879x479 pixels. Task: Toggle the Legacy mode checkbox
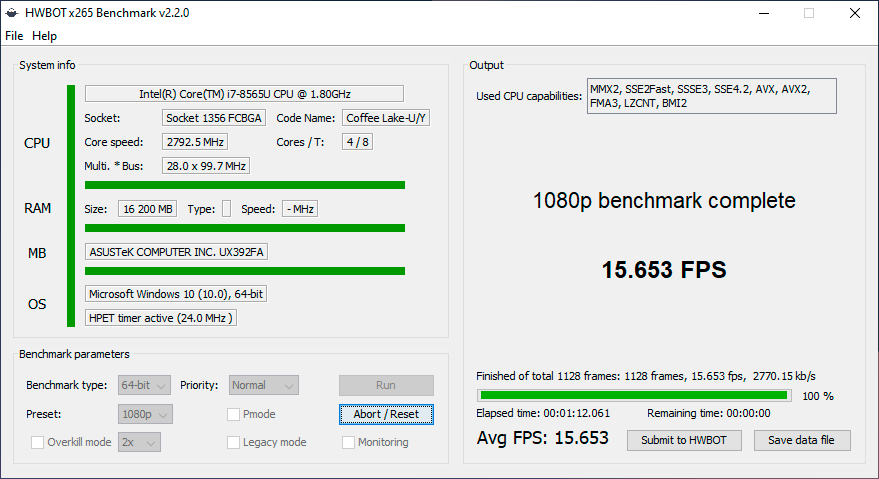pos(233,443)
